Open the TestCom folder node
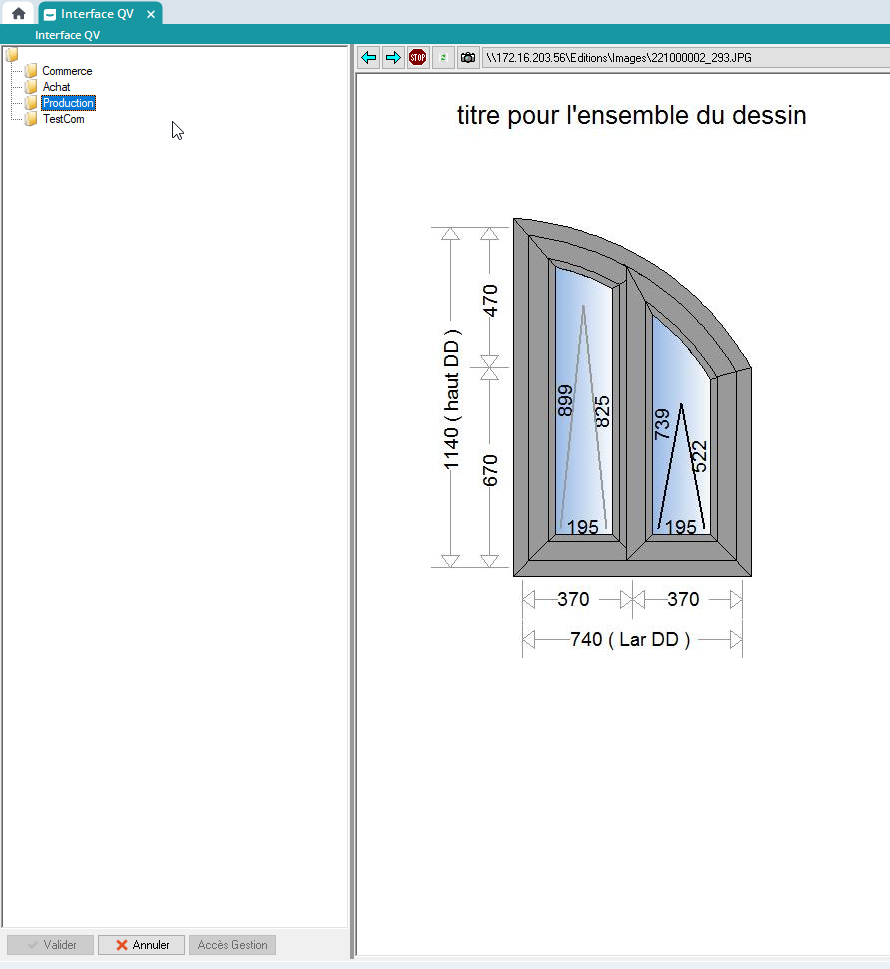890x969 pixels. (63, 119)
